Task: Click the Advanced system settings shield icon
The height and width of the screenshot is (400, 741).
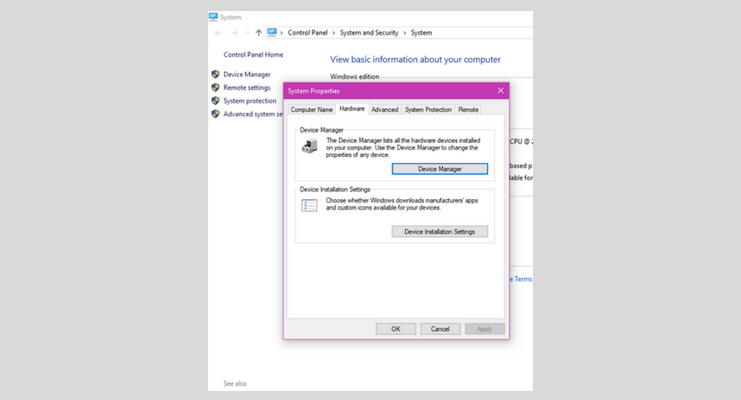Action: [215, 114]
